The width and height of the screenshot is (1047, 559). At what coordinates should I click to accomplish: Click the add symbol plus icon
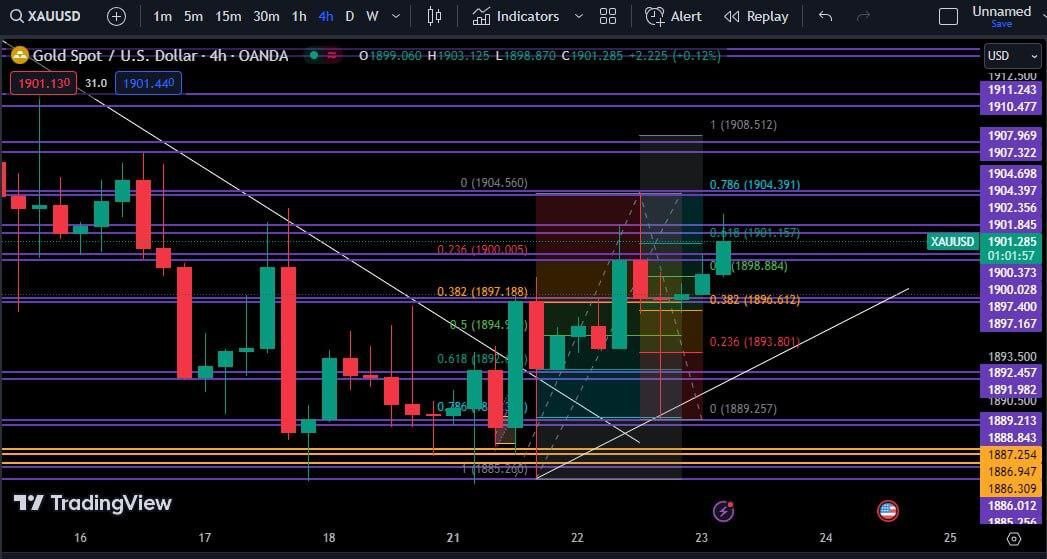point(116,16)
